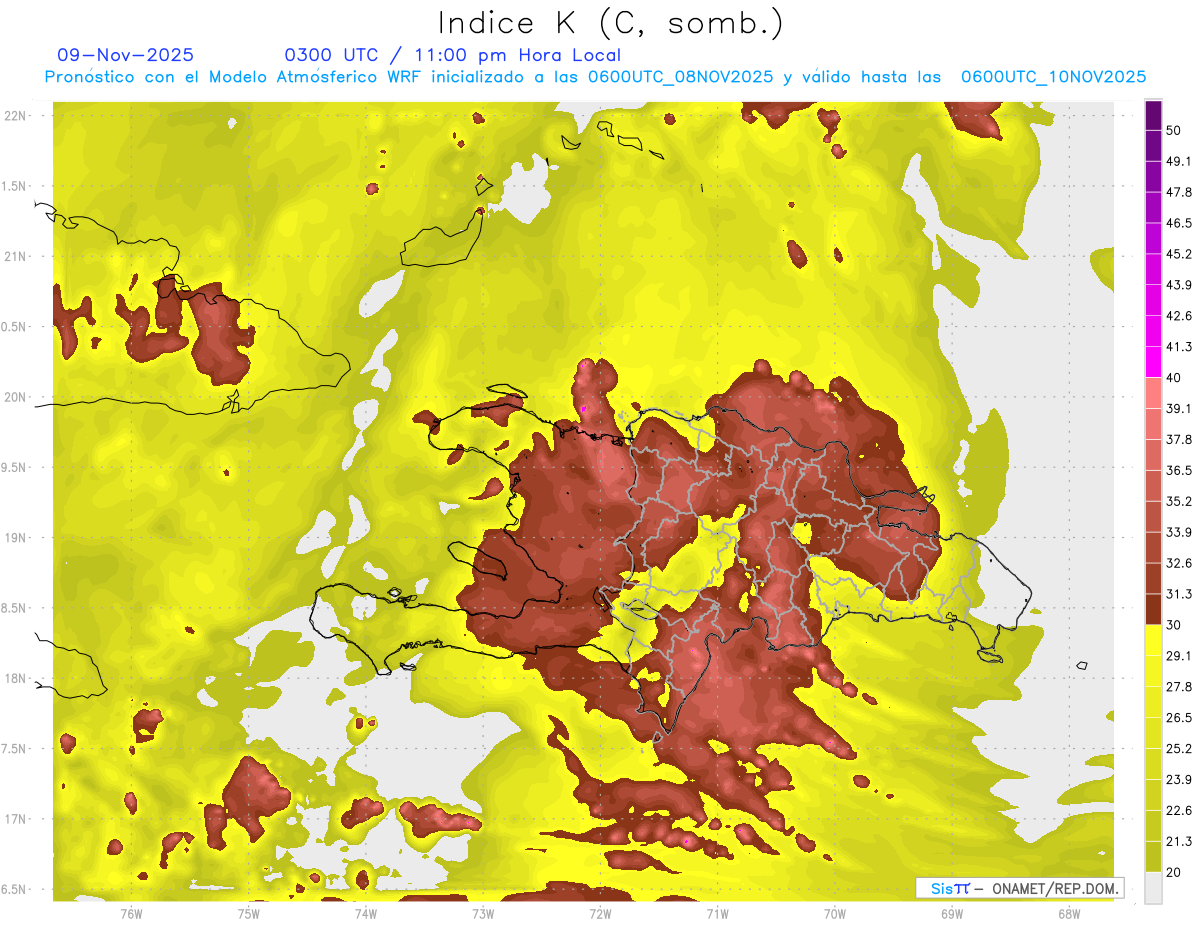Click the '73W' longitude label
This screenshot has width=1200, height=927.
pos(483,913)
